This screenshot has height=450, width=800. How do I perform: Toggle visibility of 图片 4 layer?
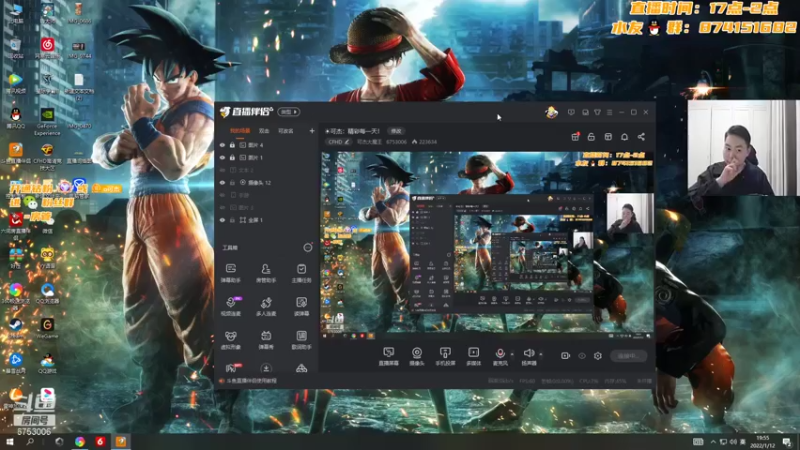(222, 145)
